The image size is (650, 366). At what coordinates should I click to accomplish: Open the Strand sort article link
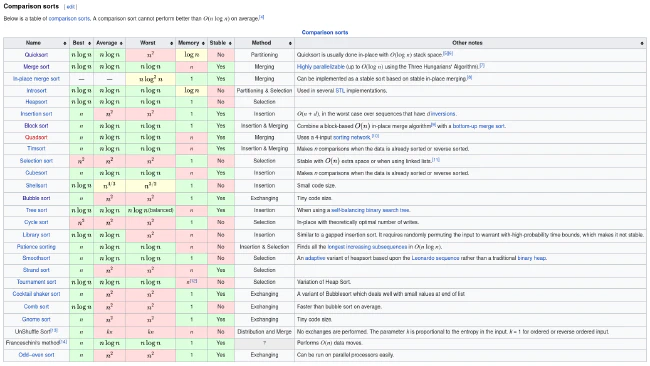tap(36, 270)
